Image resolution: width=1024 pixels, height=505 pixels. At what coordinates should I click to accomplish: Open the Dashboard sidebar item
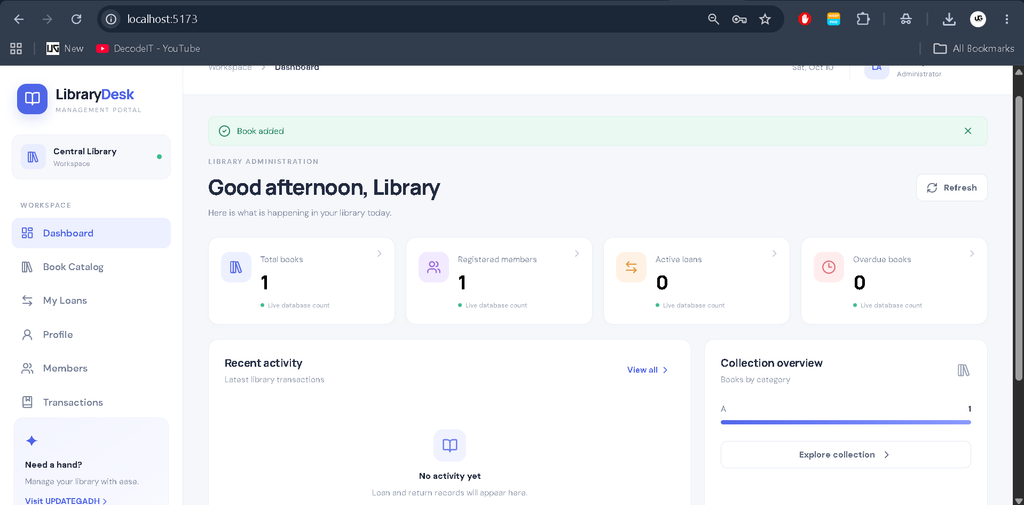click(91, 233)
